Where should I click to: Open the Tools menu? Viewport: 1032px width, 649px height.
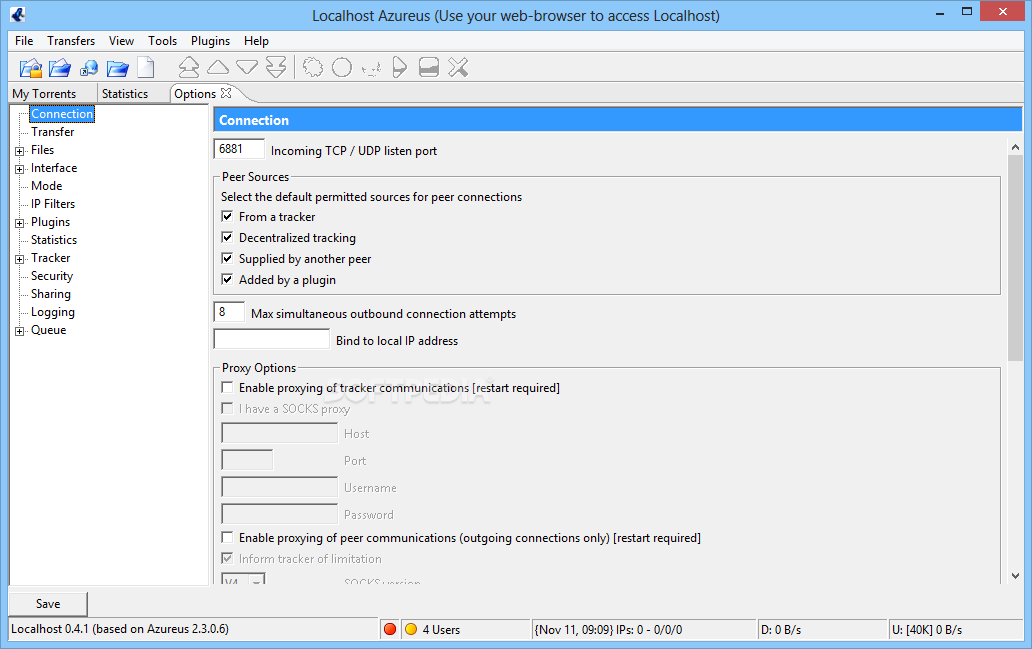coord(163,41)
